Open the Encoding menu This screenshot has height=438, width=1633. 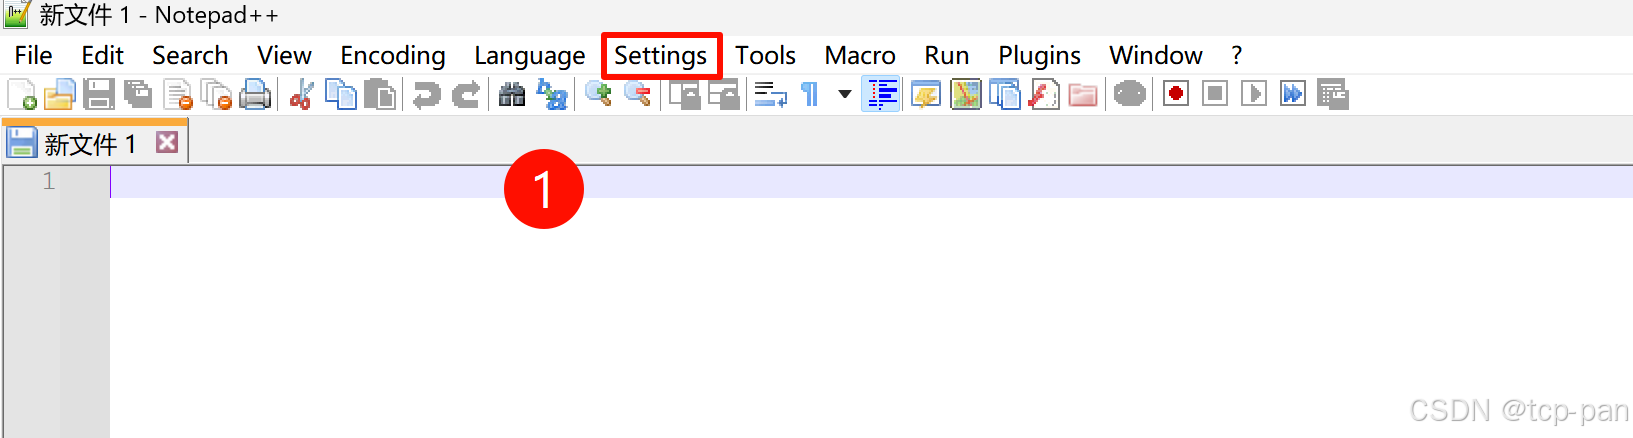[393, 56]
